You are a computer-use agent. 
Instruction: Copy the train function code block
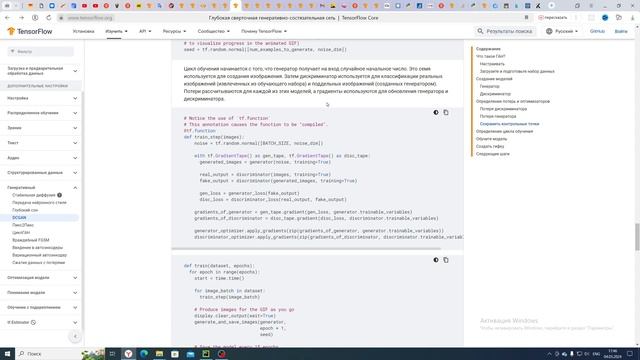446,260
